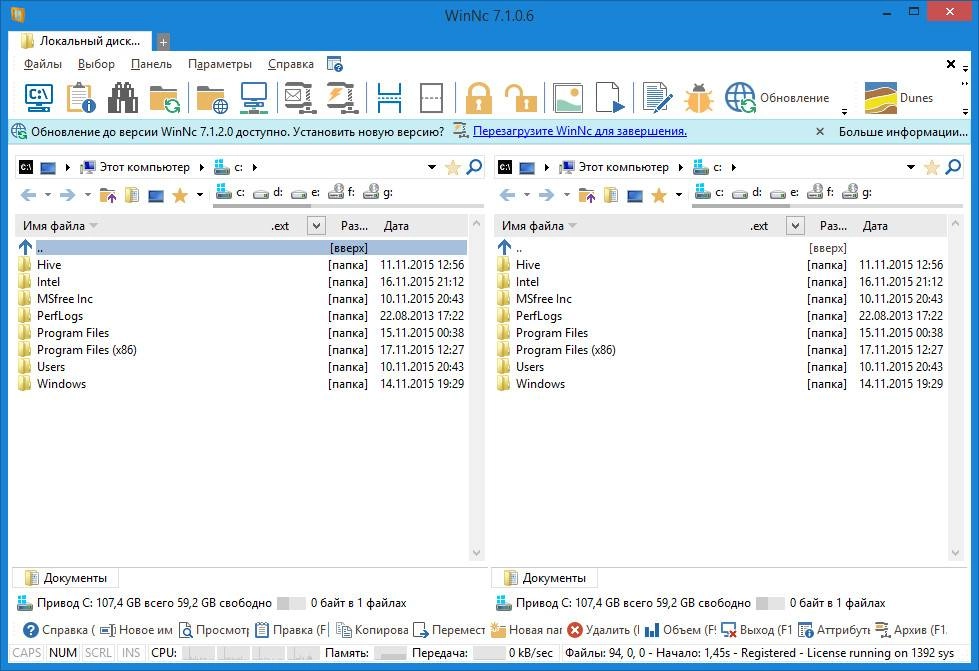This screenshot has height=671, width=979.
Task: Go up one folder in the left panel
Action: [x=108, y=195]
